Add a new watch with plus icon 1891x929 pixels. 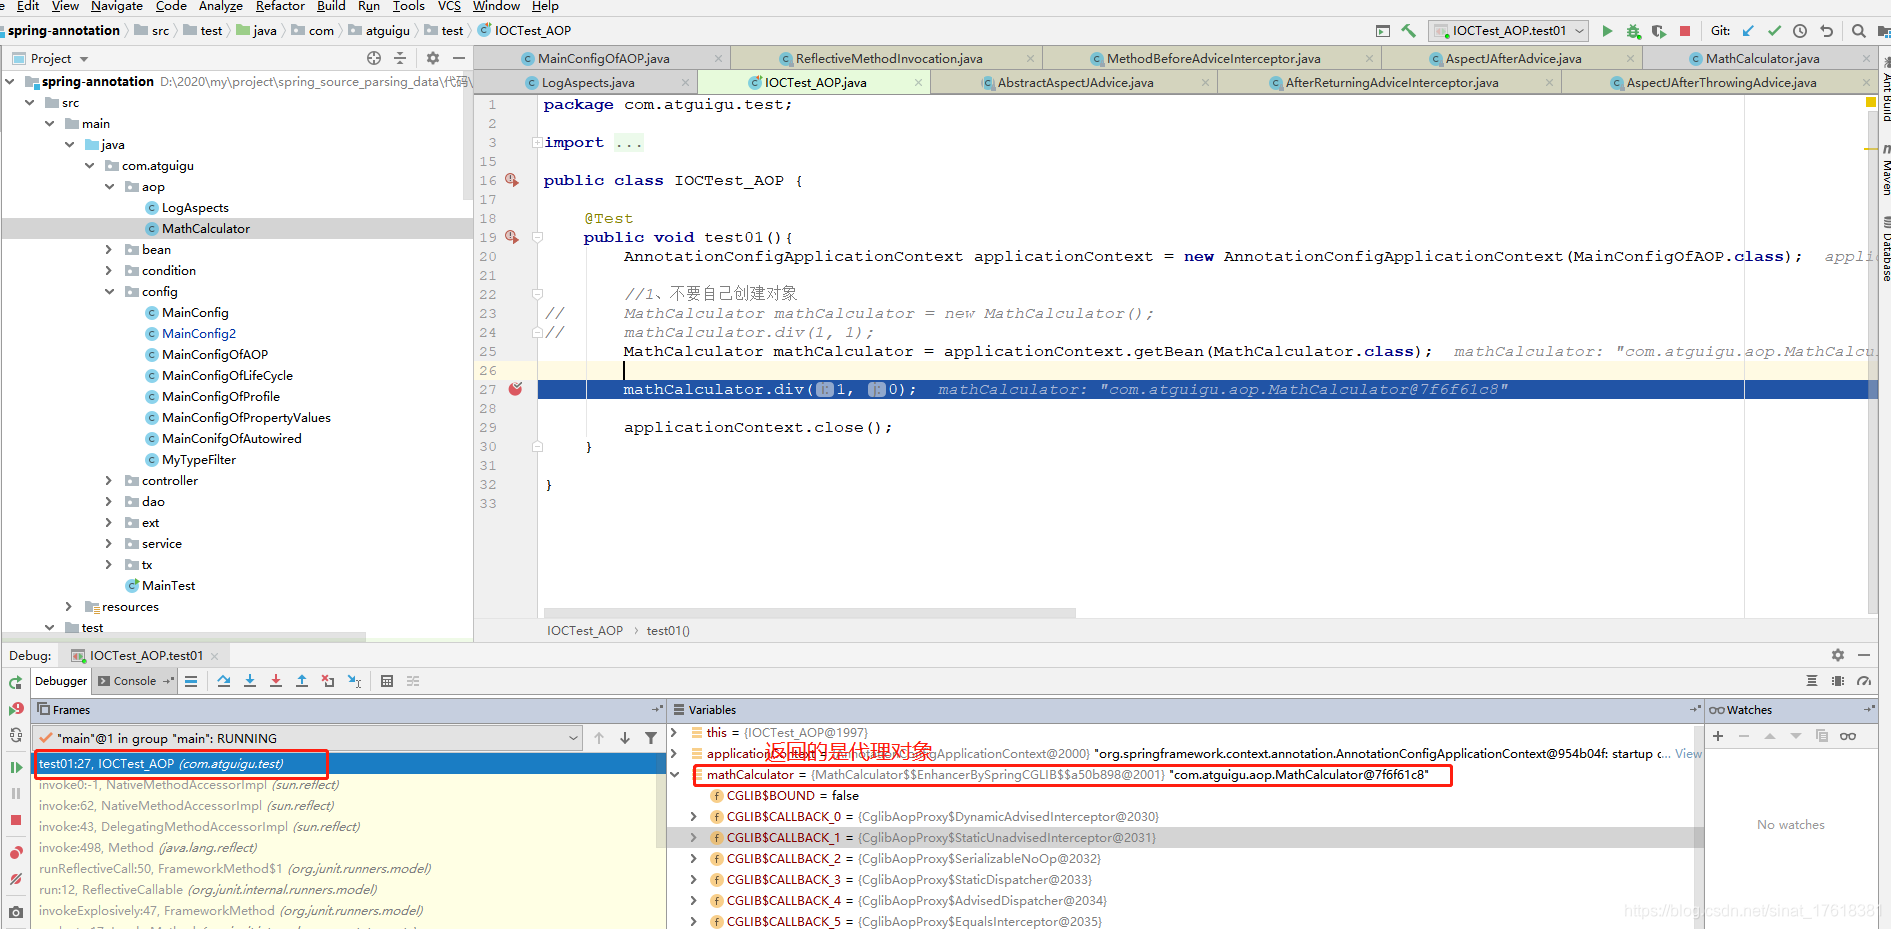[x=1718, y=736]
